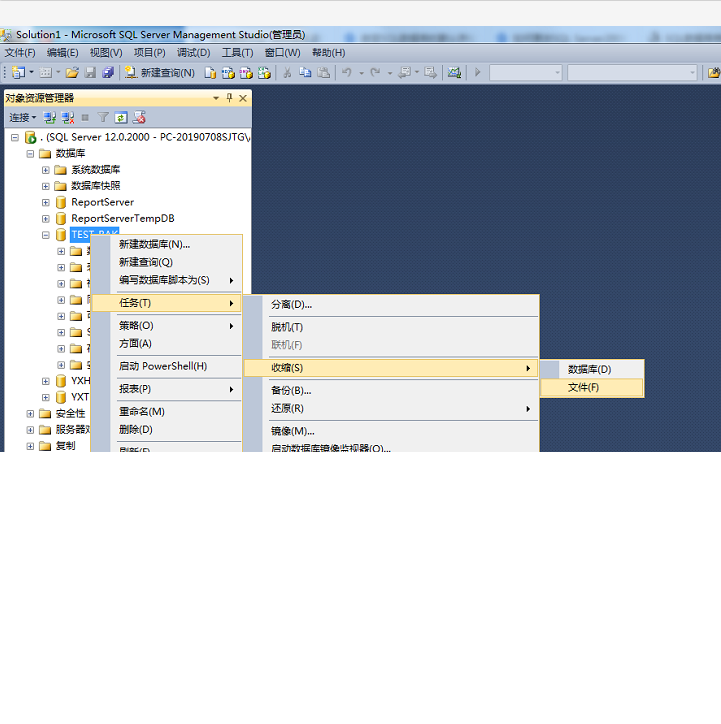Click the filter funnel icon in Object Explorer
Viewport: 721px width, 724px height.
pos(102,117)
